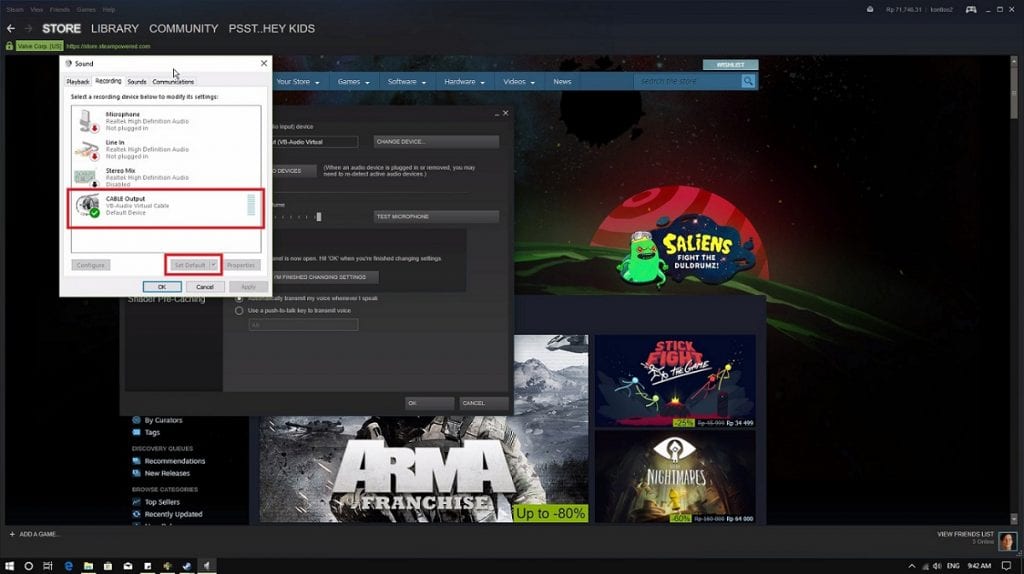Open the LIBRARY section in Steam
Image resolution: width=1024 pixels, height=574 pixels.
tap(115, 29)
